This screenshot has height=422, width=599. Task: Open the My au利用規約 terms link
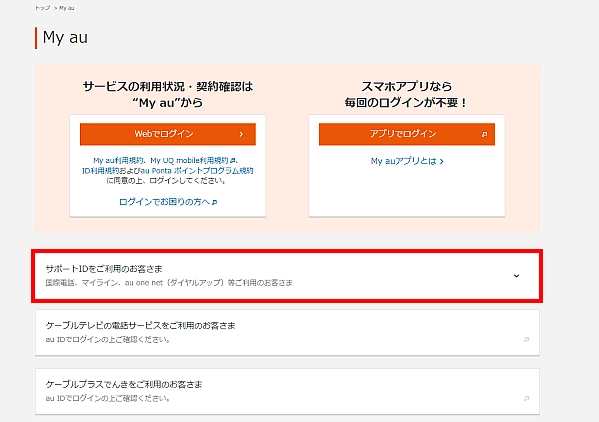coord(118,160)
